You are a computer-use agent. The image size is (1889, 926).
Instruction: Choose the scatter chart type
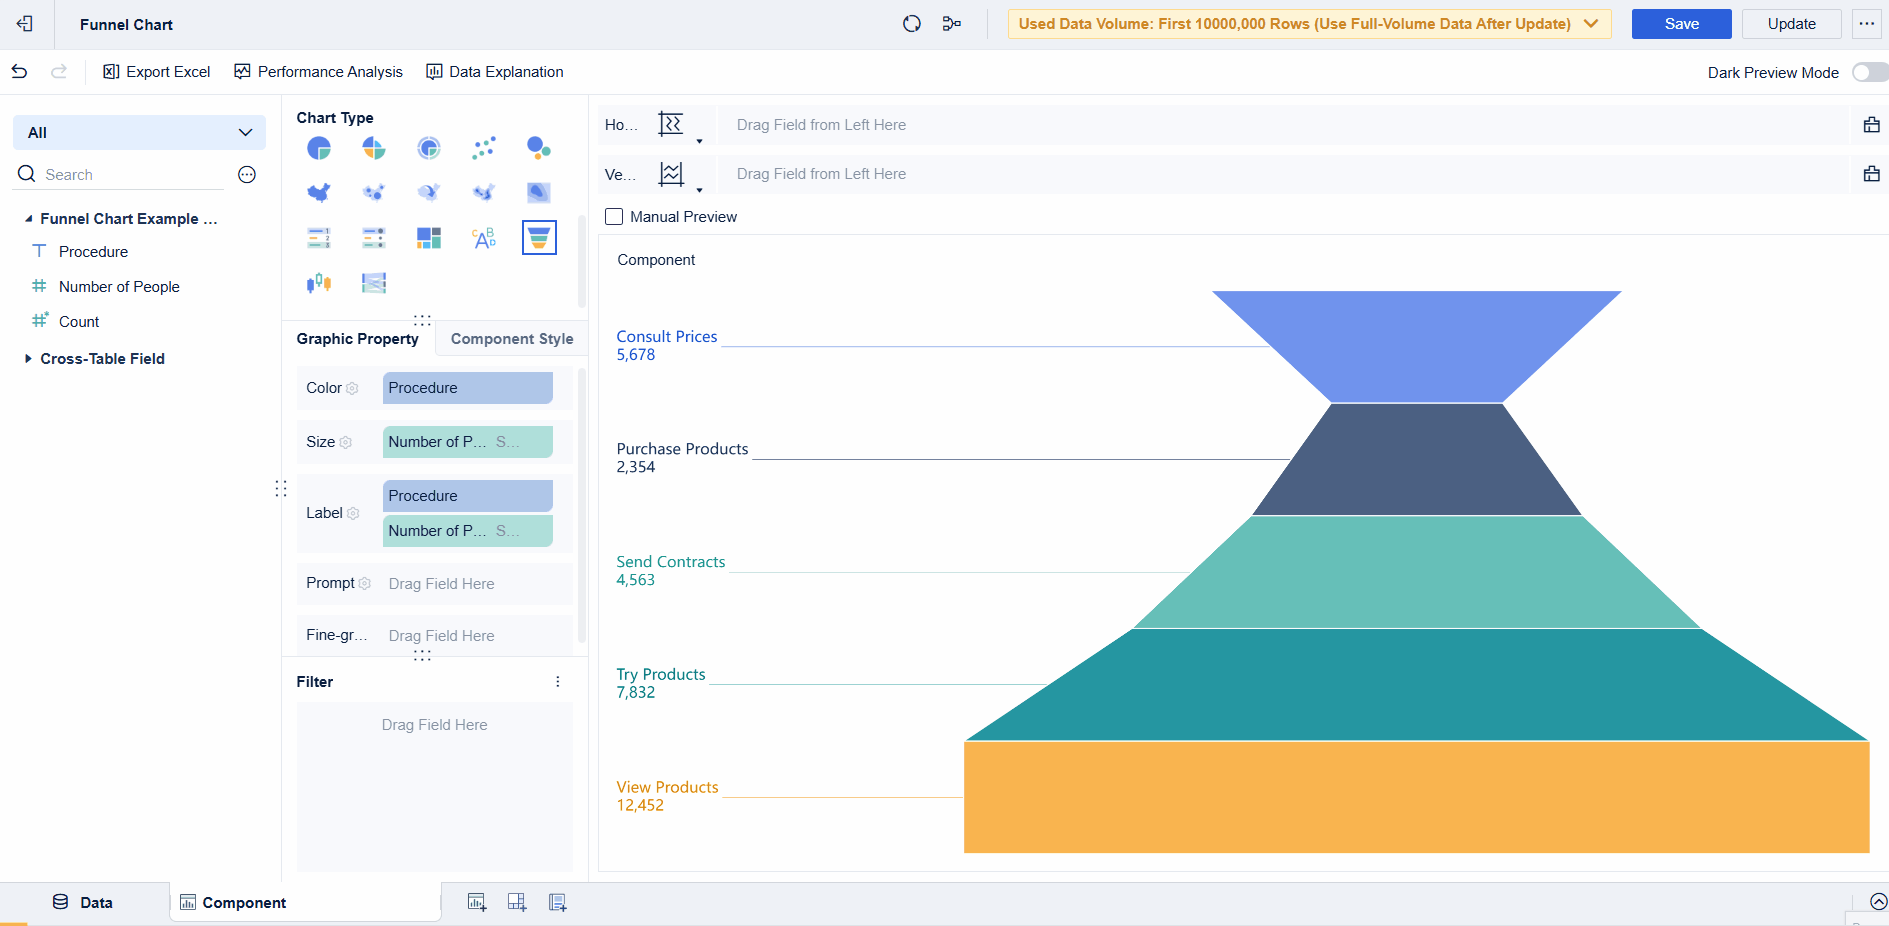[483, 148]
